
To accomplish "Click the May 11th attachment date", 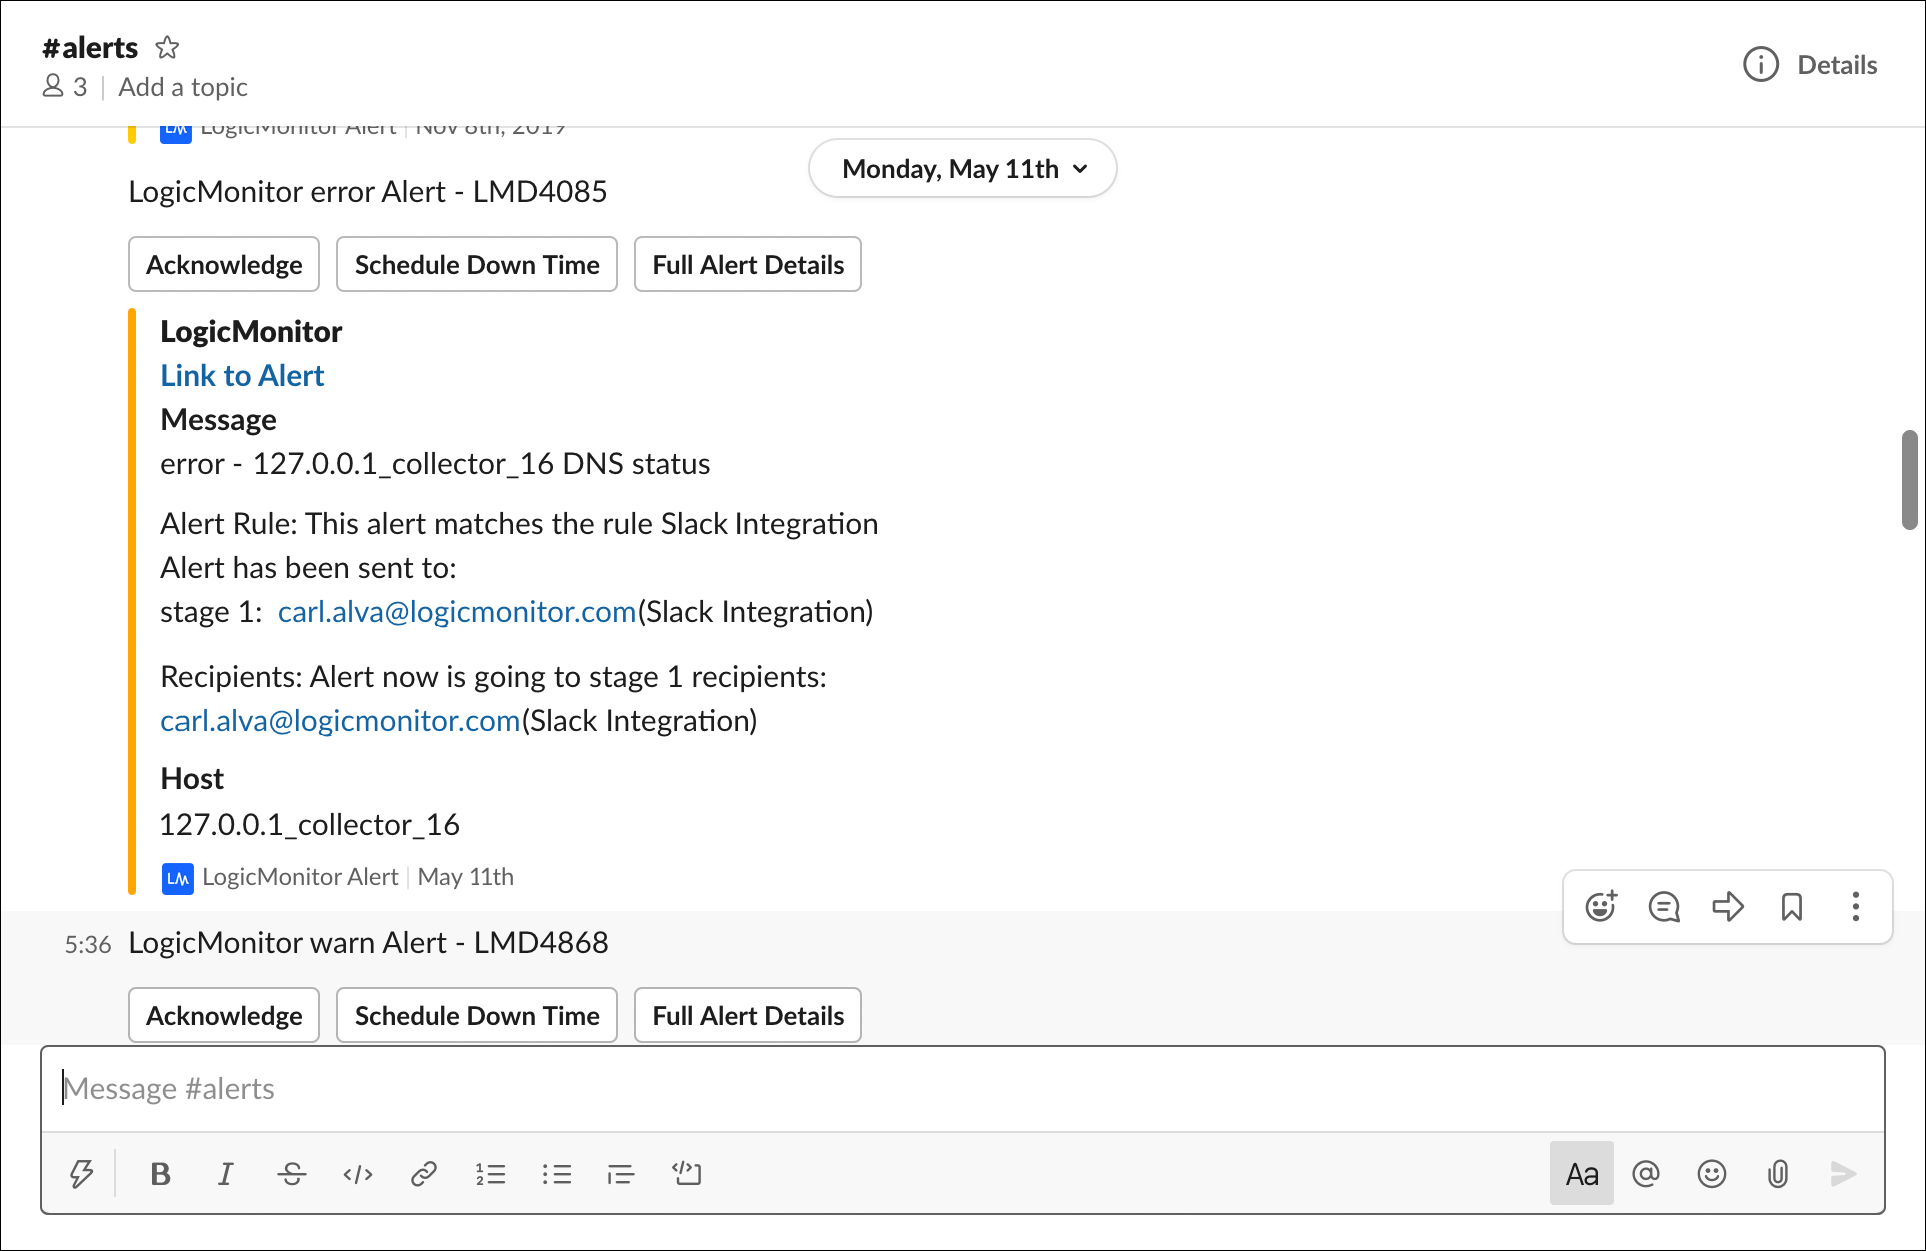I will (x=466, y=877).
